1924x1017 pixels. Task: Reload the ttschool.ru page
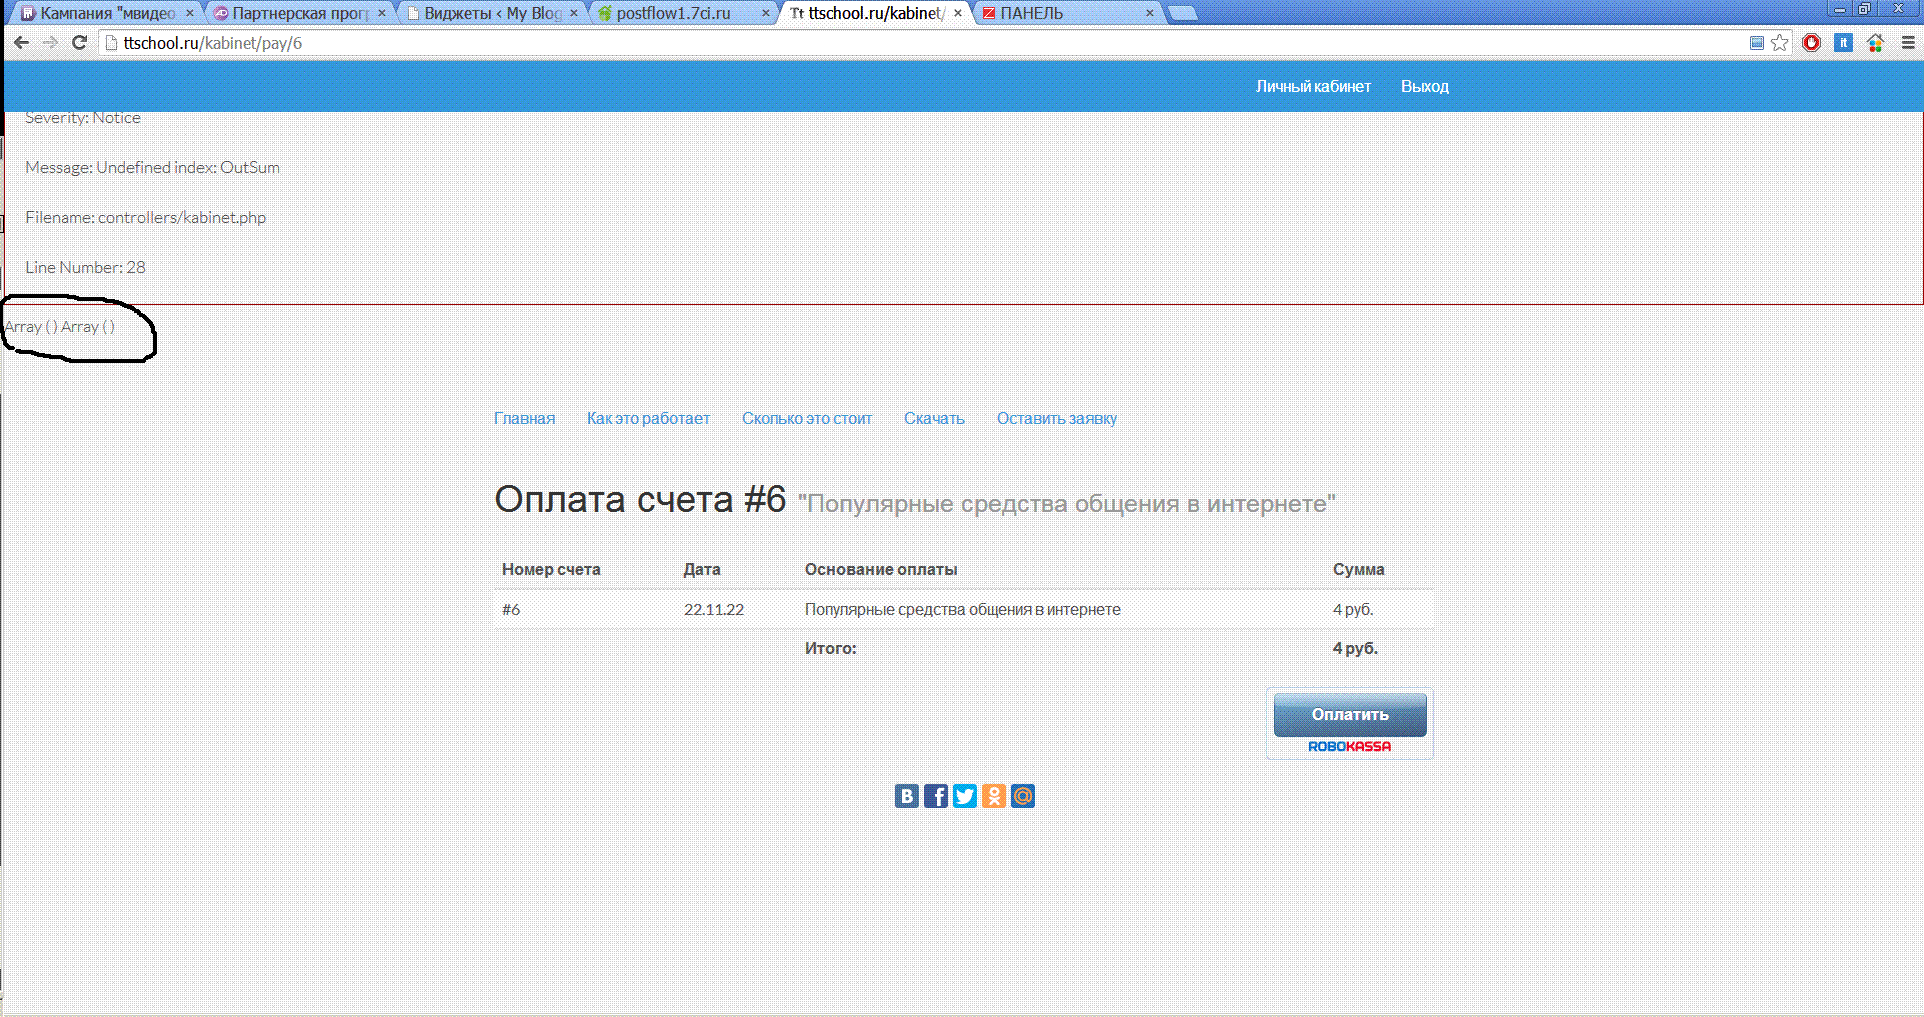click(80, 43)
